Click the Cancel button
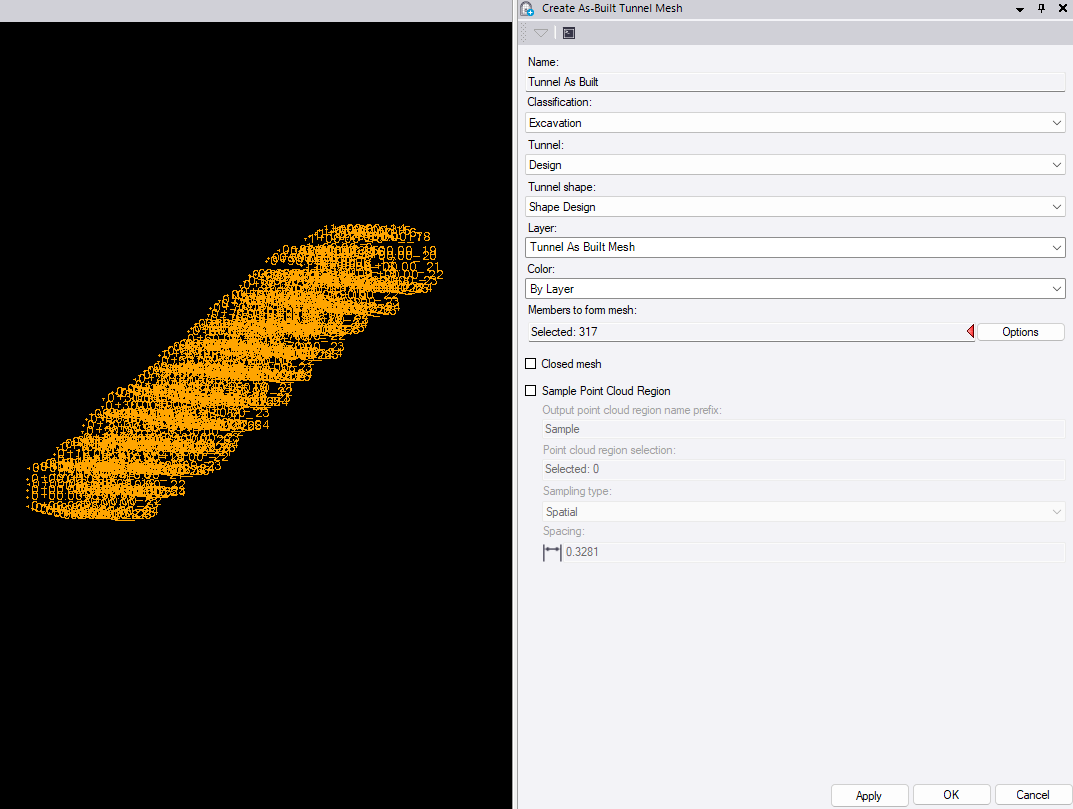Viewport: 1073px width, 809px height. pos(1033,795)
